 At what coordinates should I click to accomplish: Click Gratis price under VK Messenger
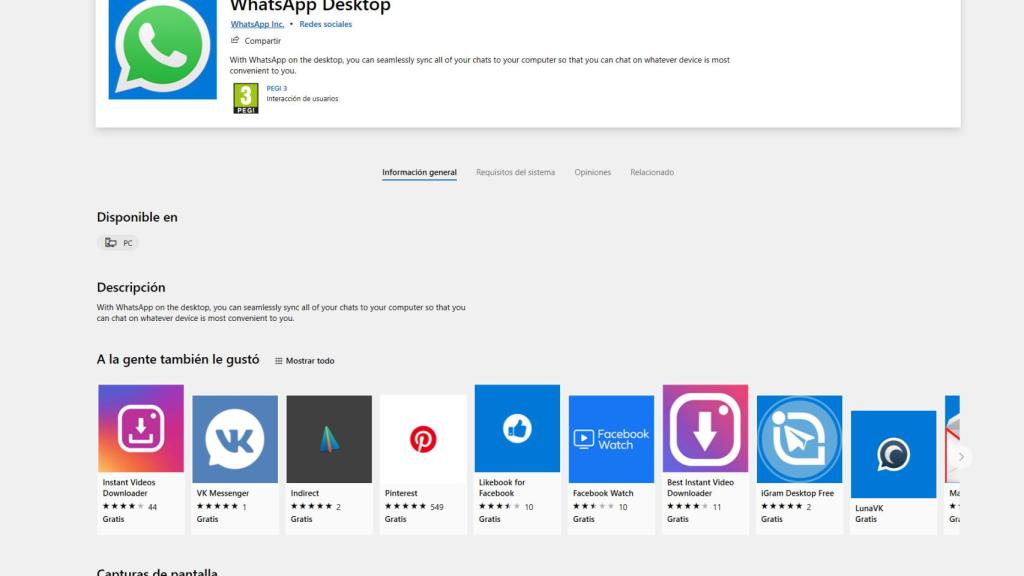pyautogui.click(x=207, y=519)
